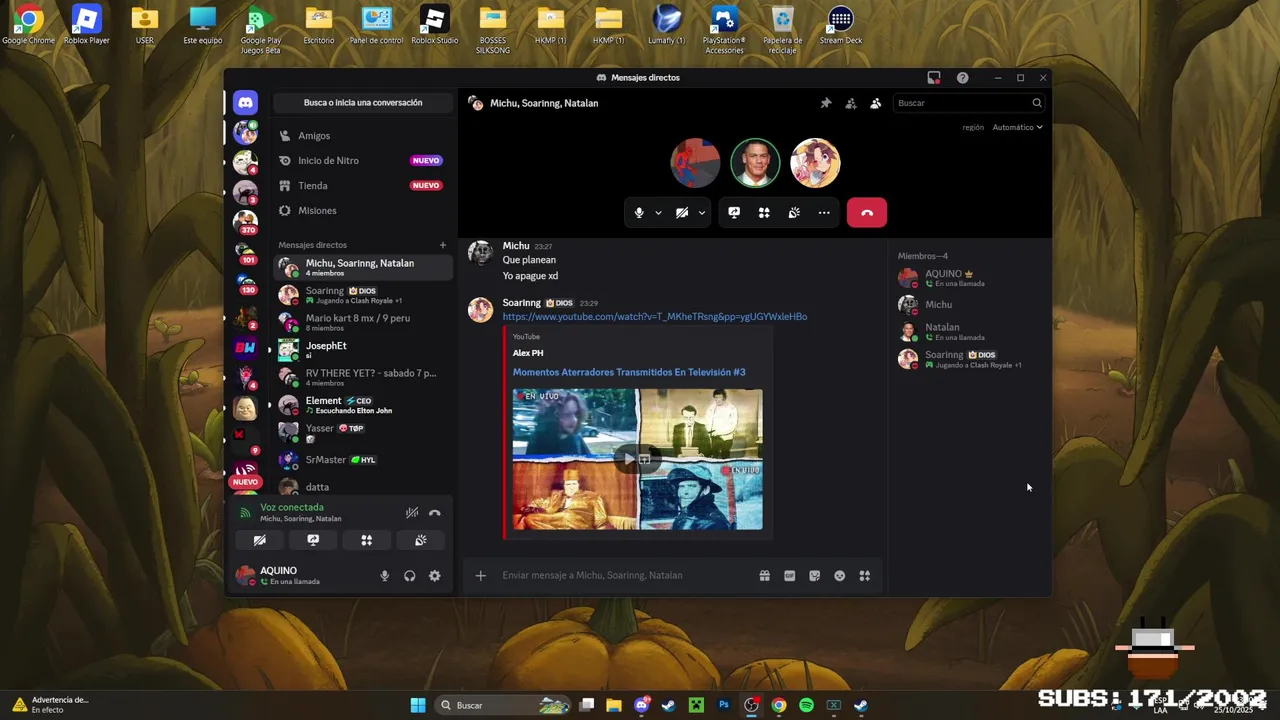Select member Michu in the members list

pyautogui.click(x=970, y=304)
